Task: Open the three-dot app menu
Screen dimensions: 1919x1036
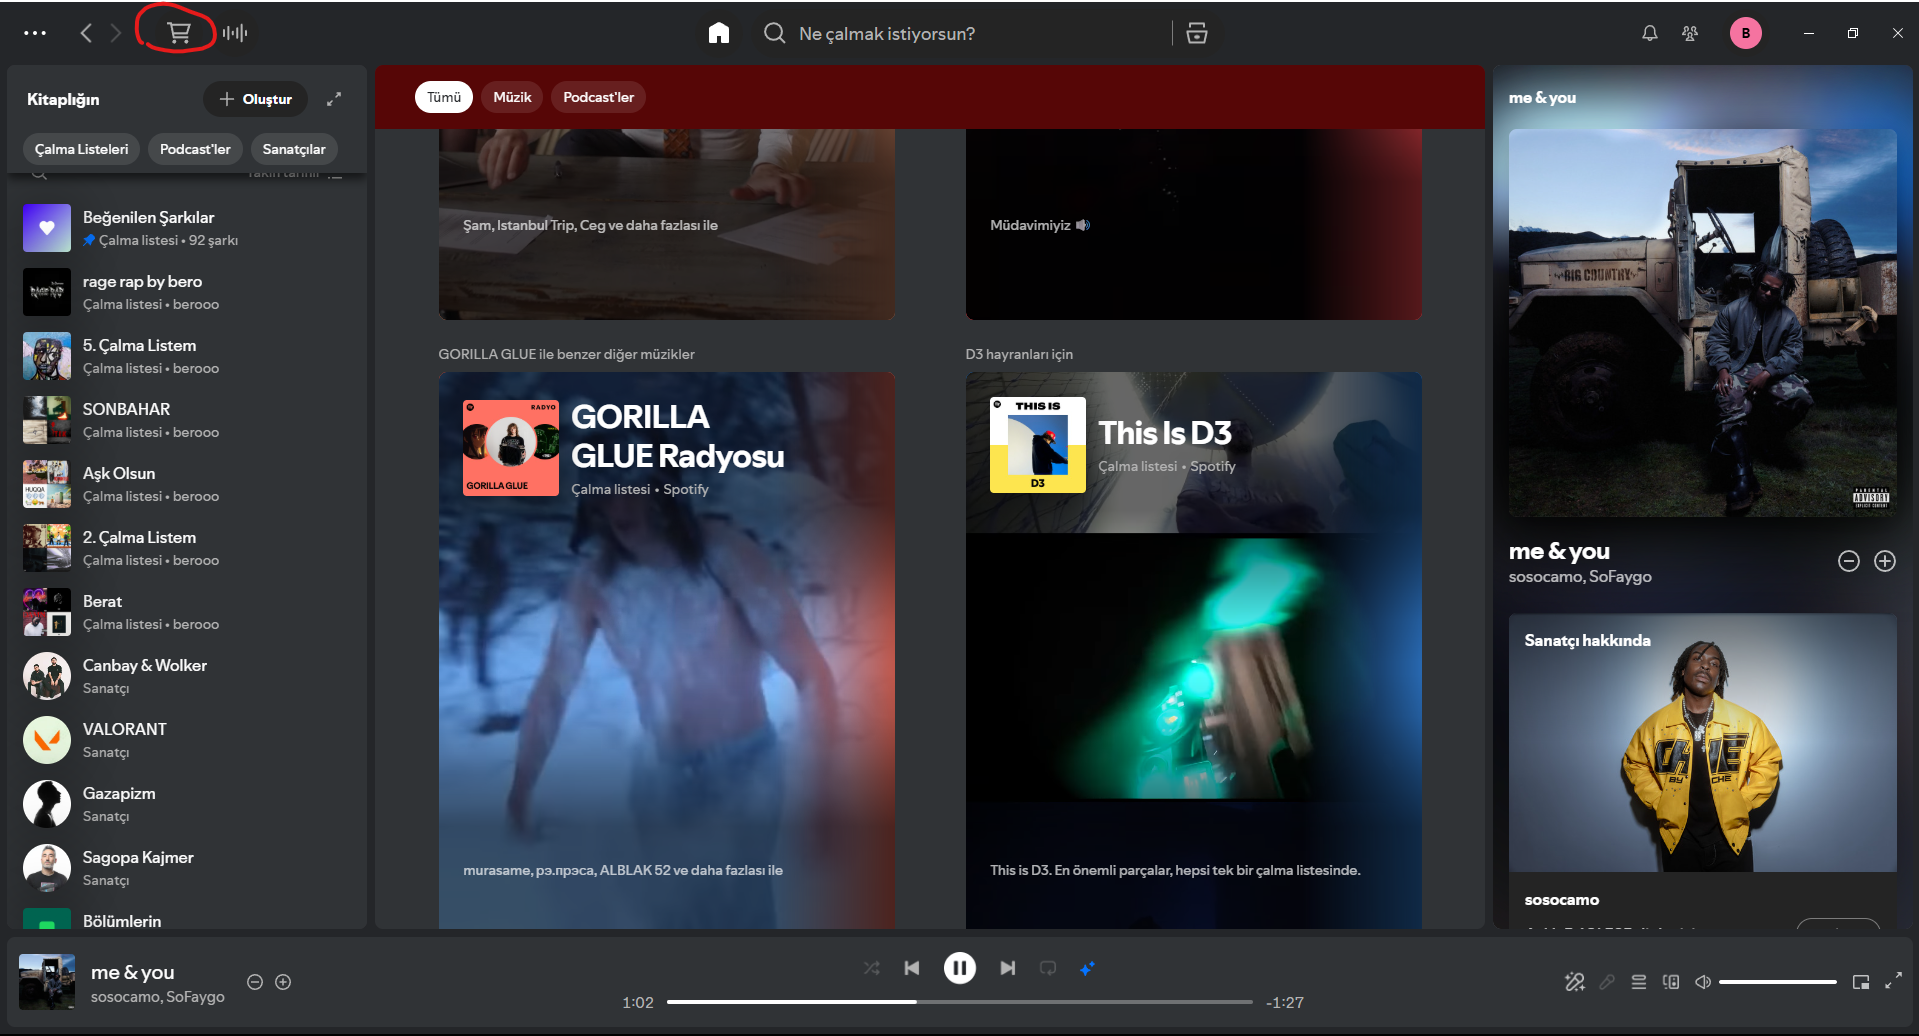Action: coord(35,33)
